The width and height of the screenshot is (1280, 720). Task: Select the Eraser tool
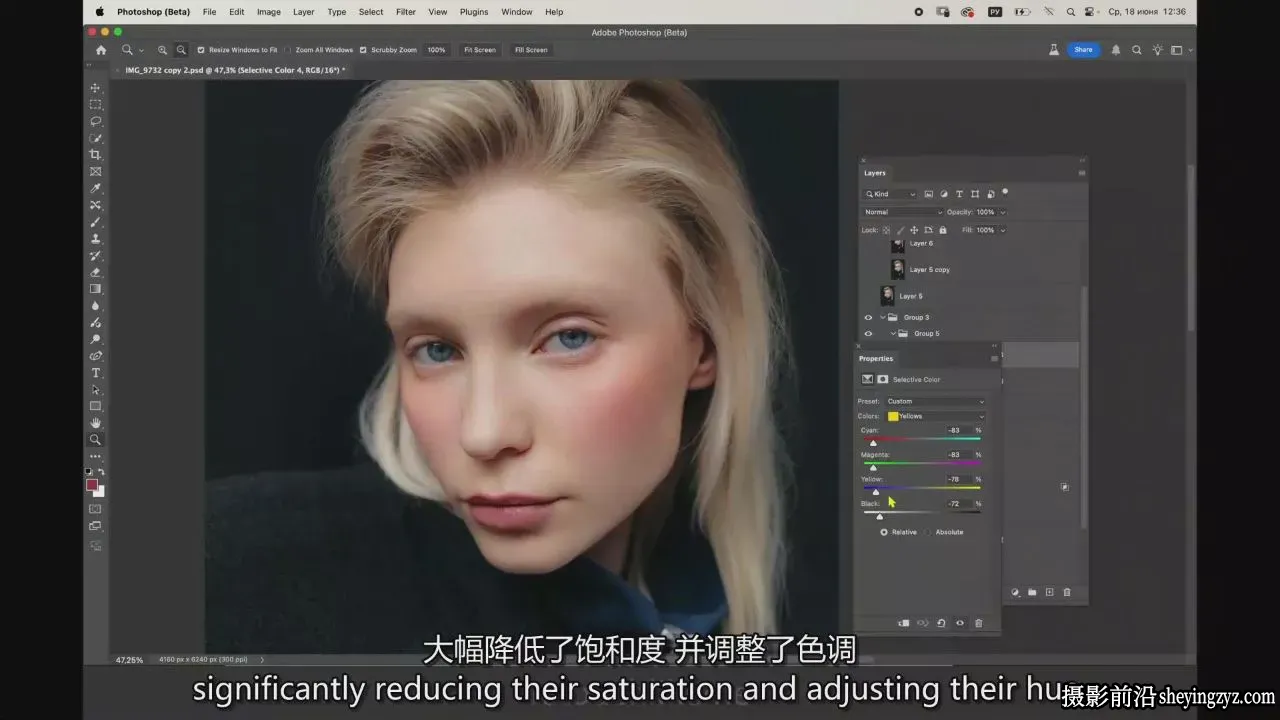[x=96, y=272]
